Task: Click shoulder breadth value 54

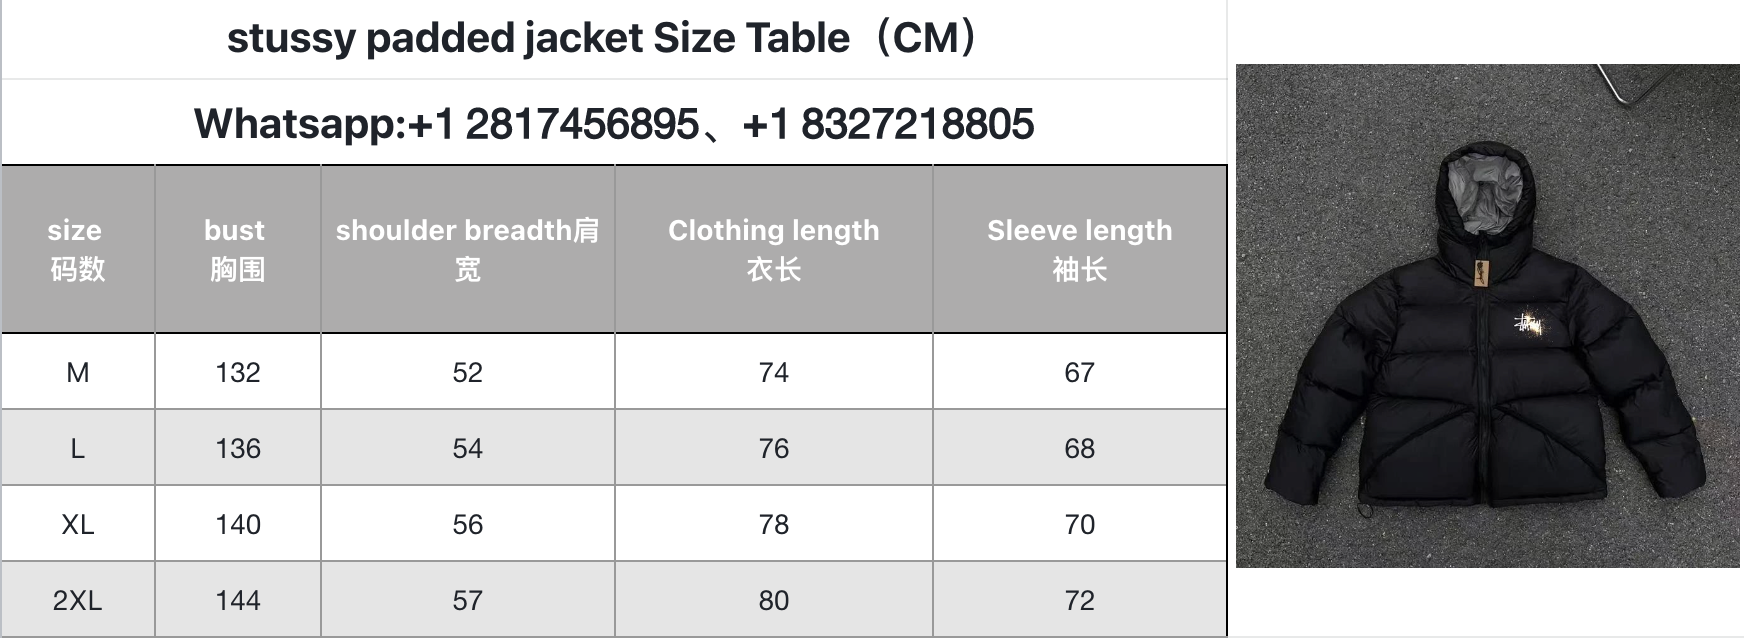Action: [467, 448]
